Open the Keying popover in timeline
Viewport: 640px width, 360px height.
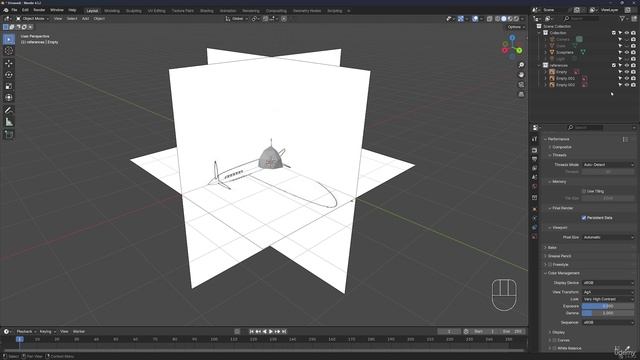[48, 332]
